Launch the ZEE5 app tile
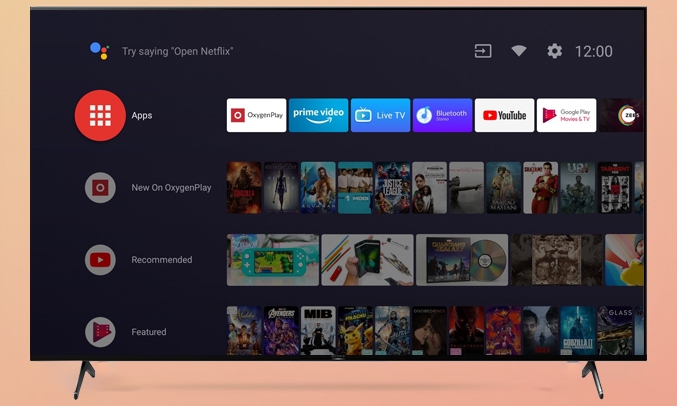The width and height of the screenshot is (677, 406). coord(621,115)
